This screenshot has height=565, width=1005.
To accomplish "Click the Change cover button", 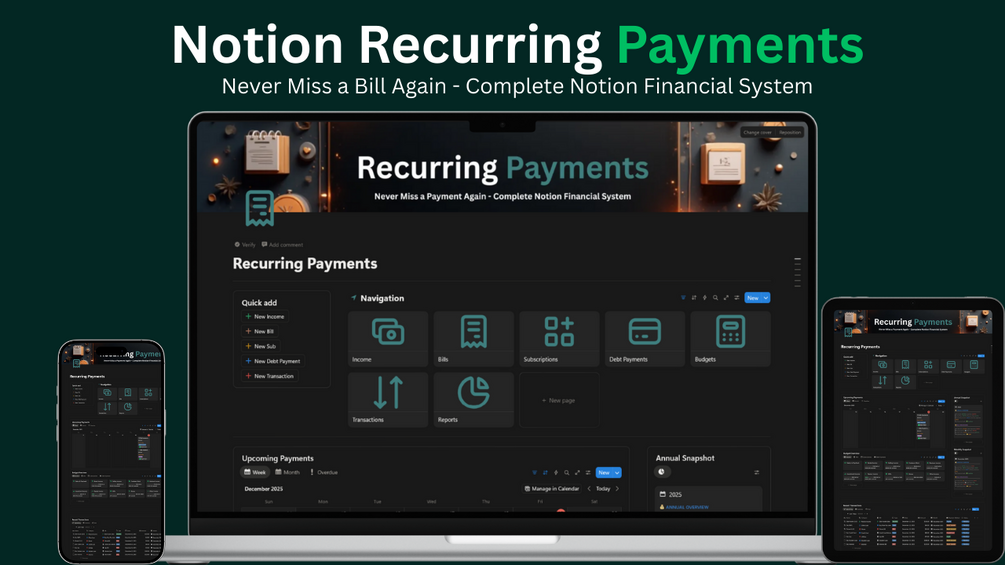I will coord(758,133).
